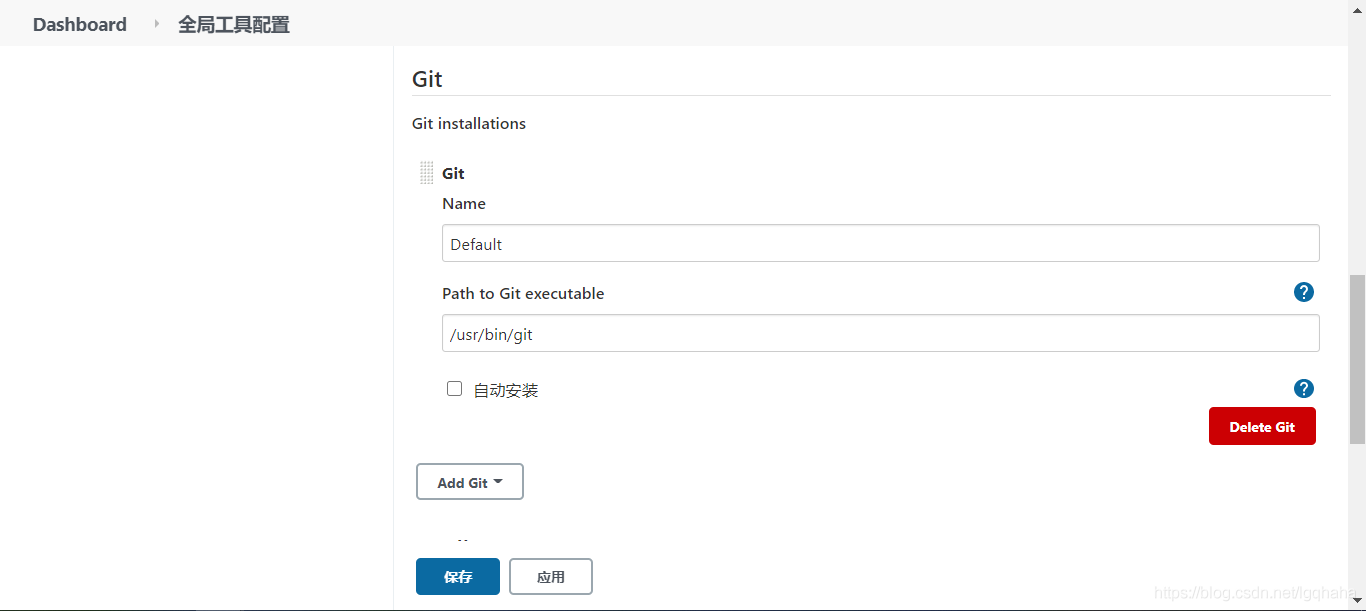The height and width of the screenshot is (611, 1366).
Task: Grab the Git installation drag handle
Action: click(427, 173)
